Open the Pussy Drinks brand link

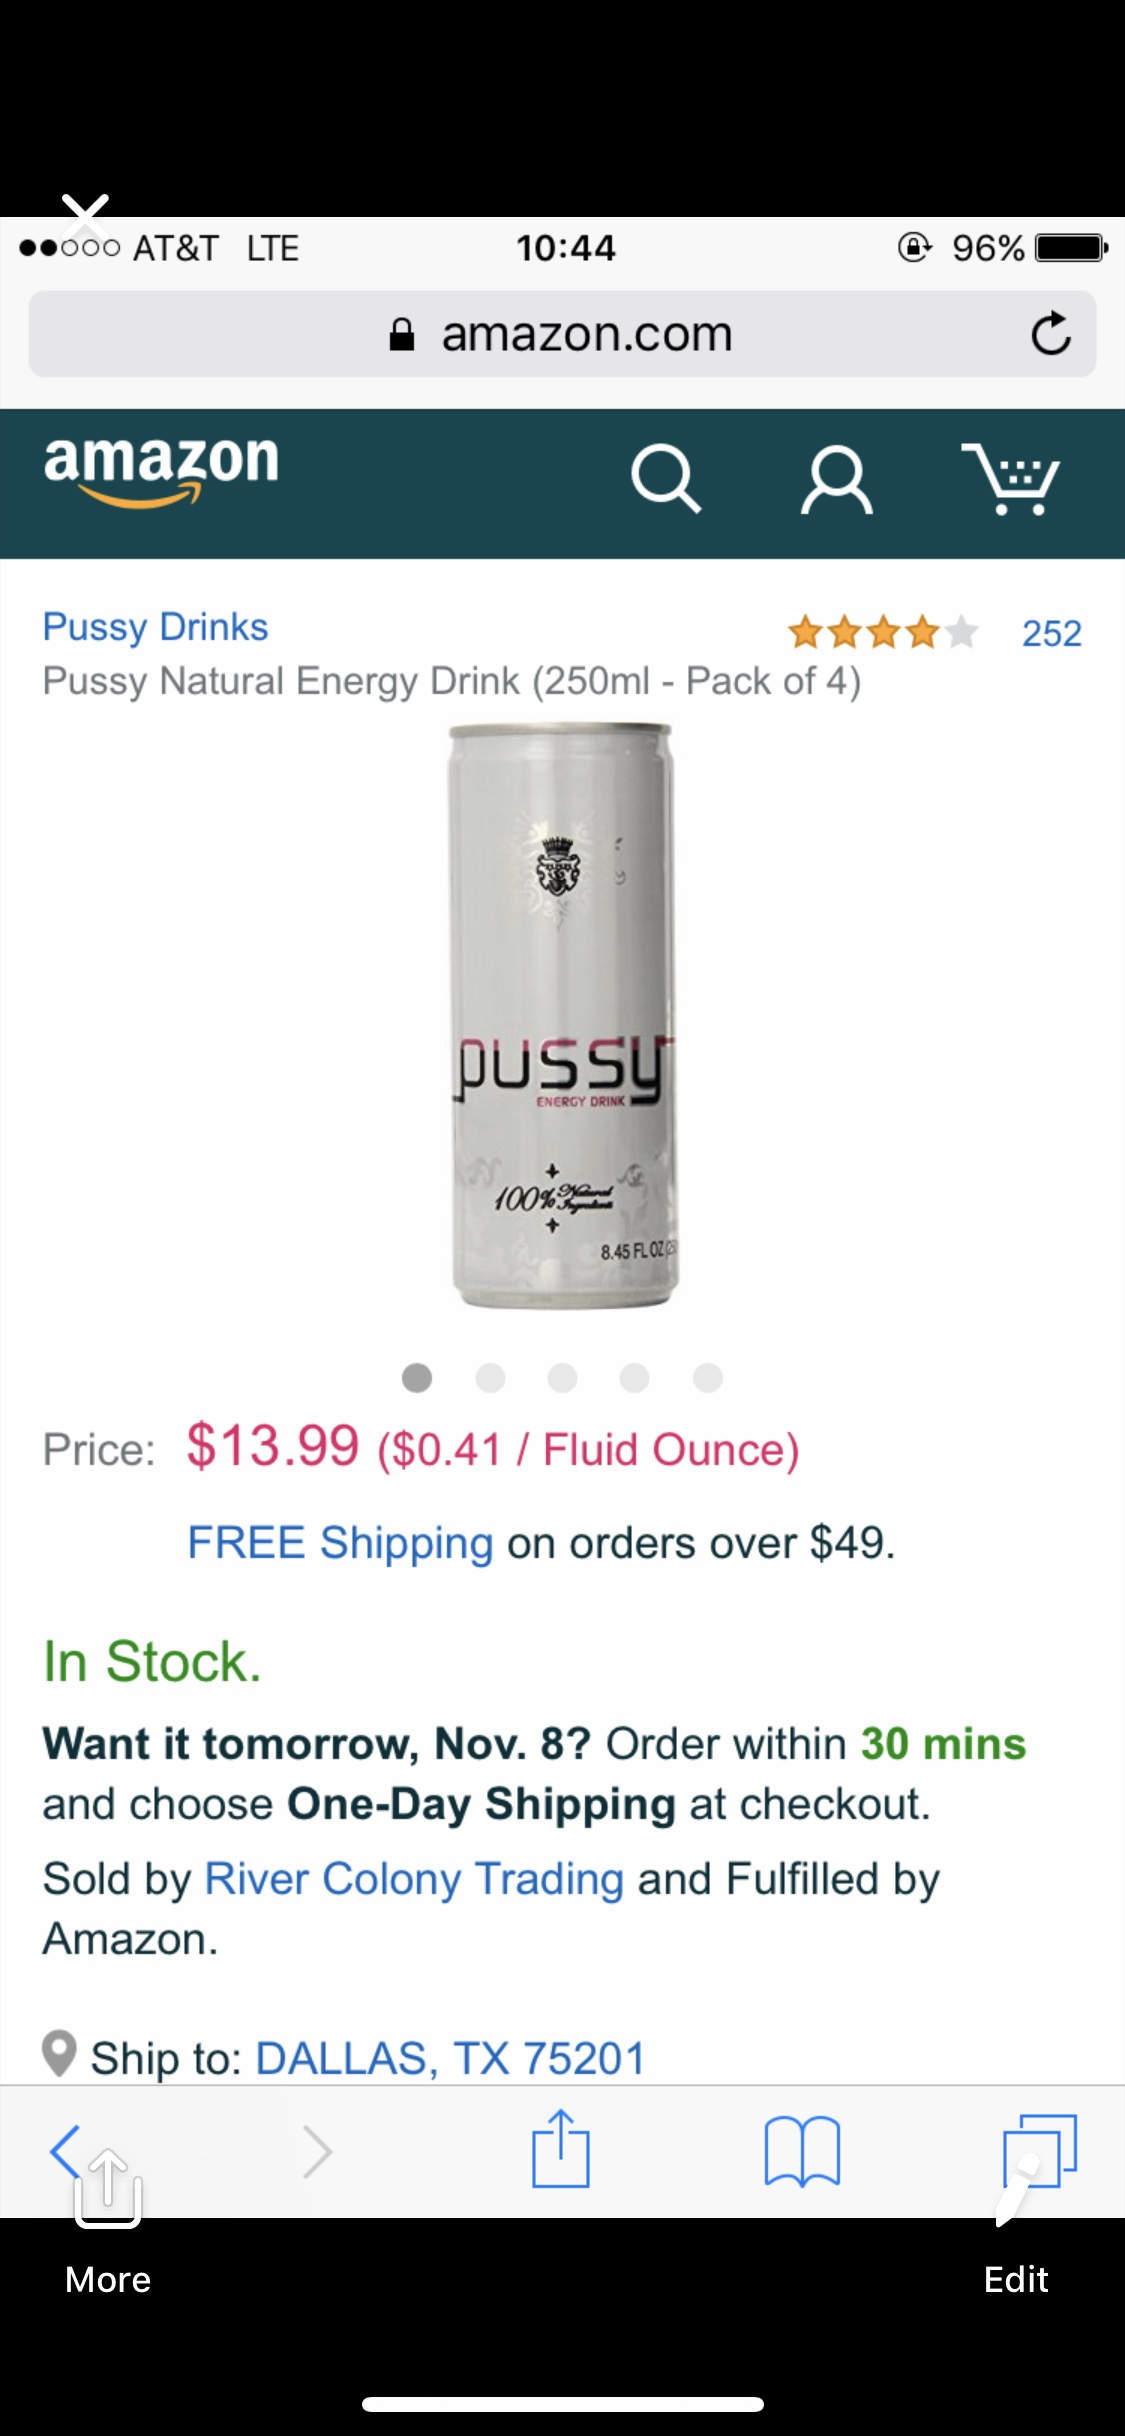pyautogui.click(x=155, y=627)
